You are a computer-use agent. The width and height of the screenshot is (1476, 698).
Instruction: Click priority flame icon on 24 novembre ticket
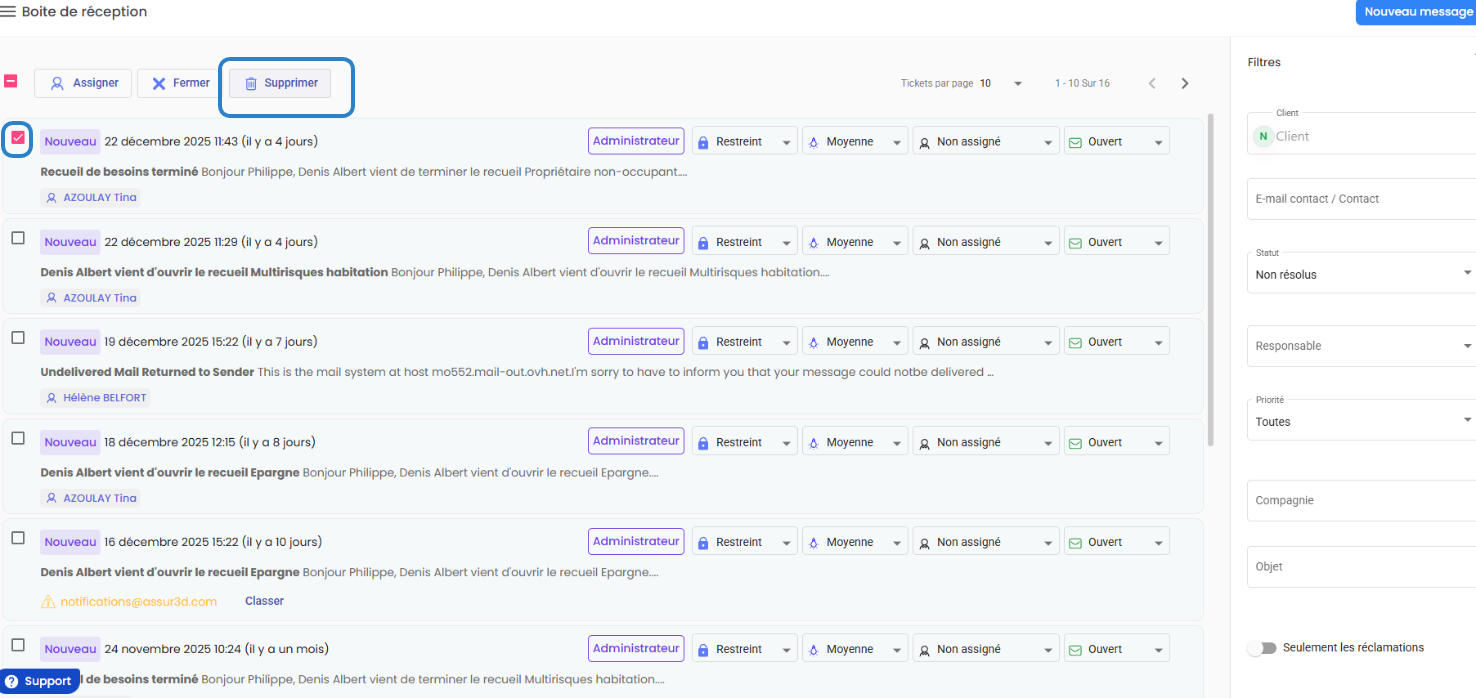tap(813, 650)
